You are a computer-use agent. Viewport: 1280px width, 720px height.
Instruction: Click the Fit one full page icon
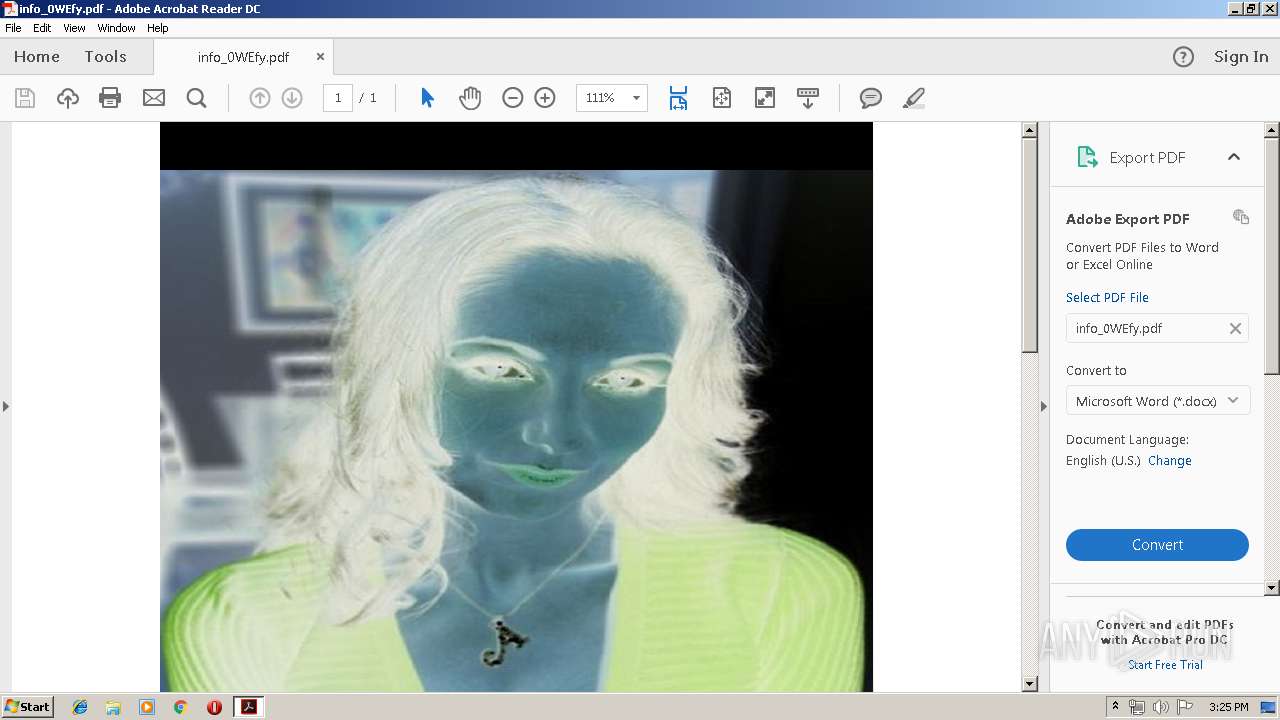click(722, 98)
